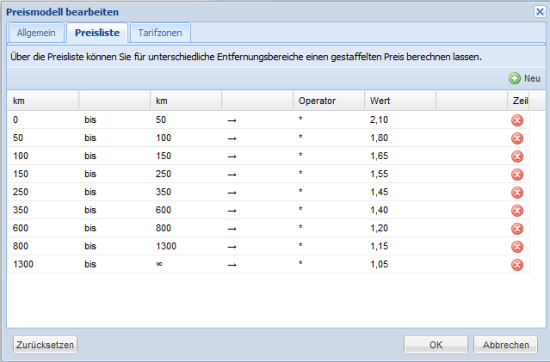550x362 pixels.
Task: Select the Wert cell 1,20
Action: pyautogui.click(x=400, y=228)
